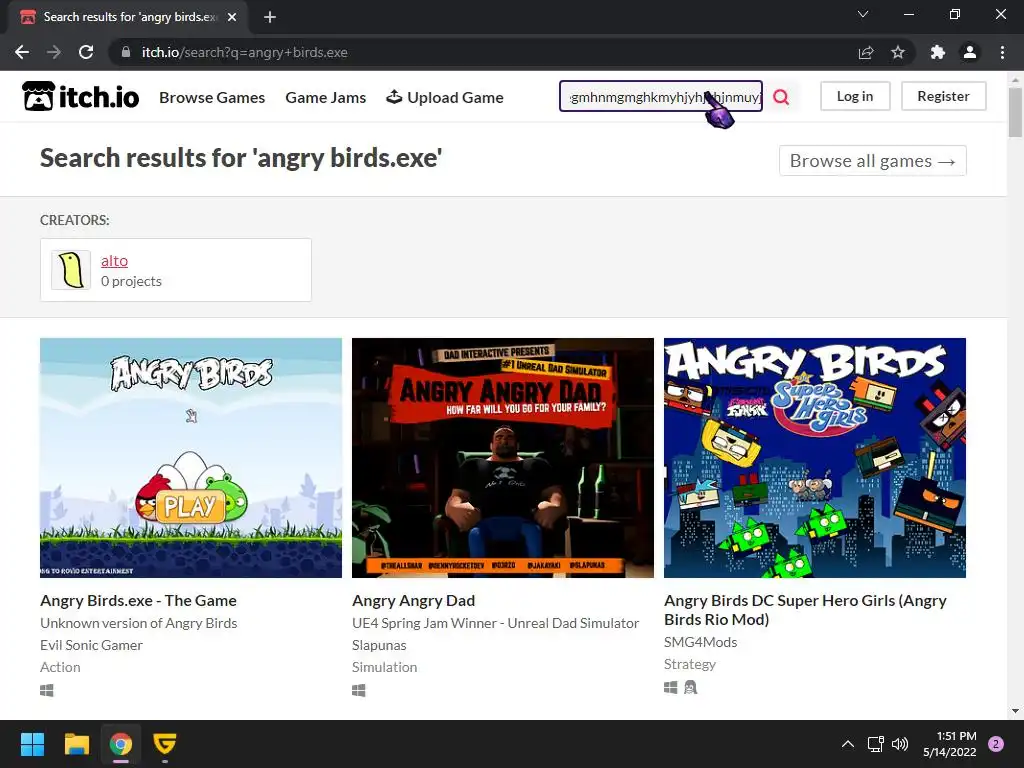Viewport: 1024px width, 768px height.
Task: Click the SMG4Mods author link
Action: click(701, 642)
